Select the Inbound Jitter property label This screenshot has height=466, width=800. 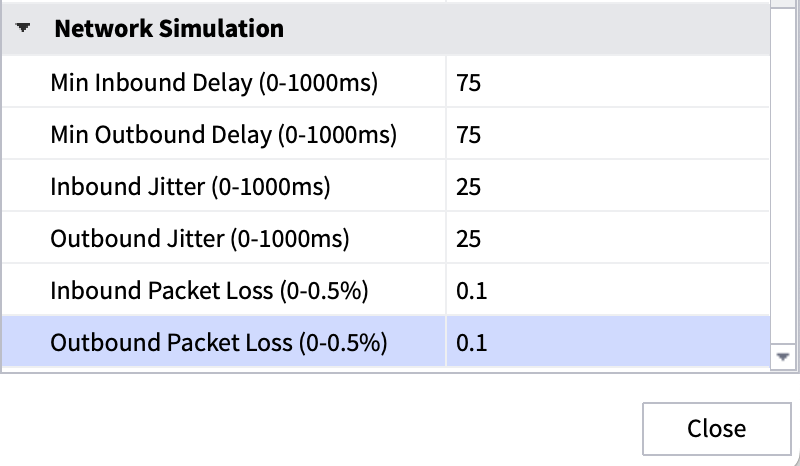pyautogui.click(x=190, y=186)
